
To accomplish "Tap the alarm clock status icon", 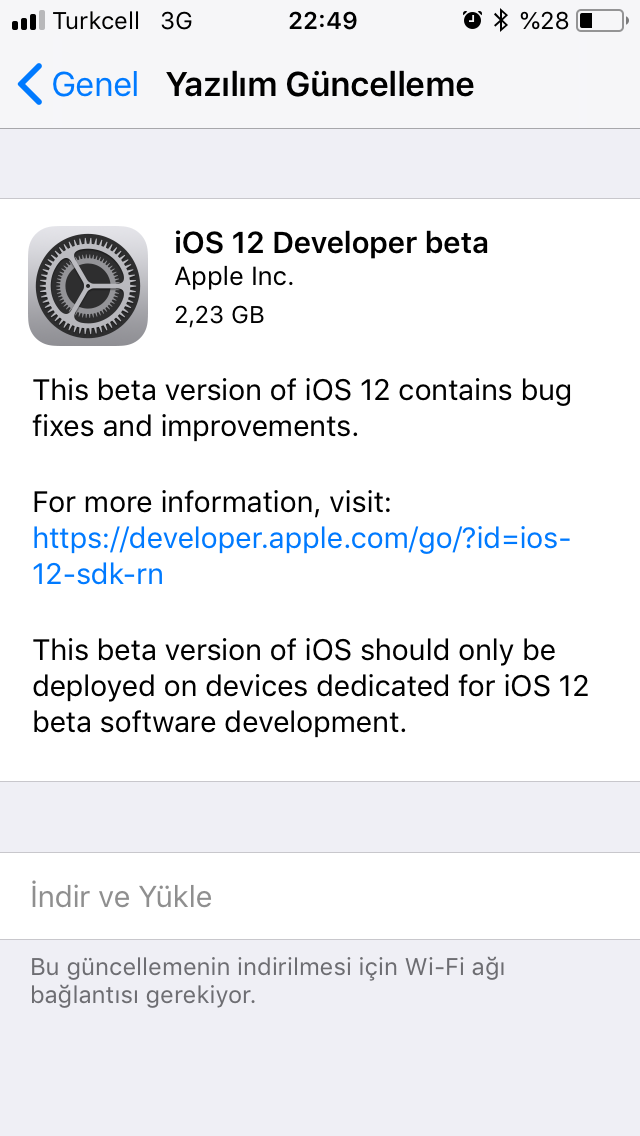I will point(472,20).
